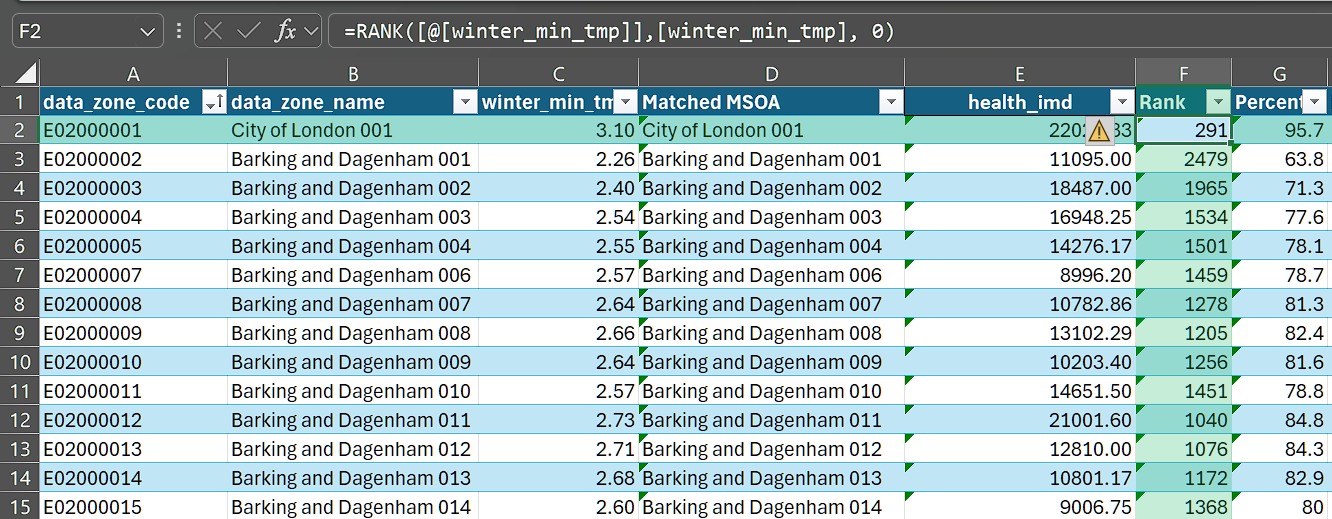
Task: Click the Insert Function fx icon
Action: [x=286, y=31]
